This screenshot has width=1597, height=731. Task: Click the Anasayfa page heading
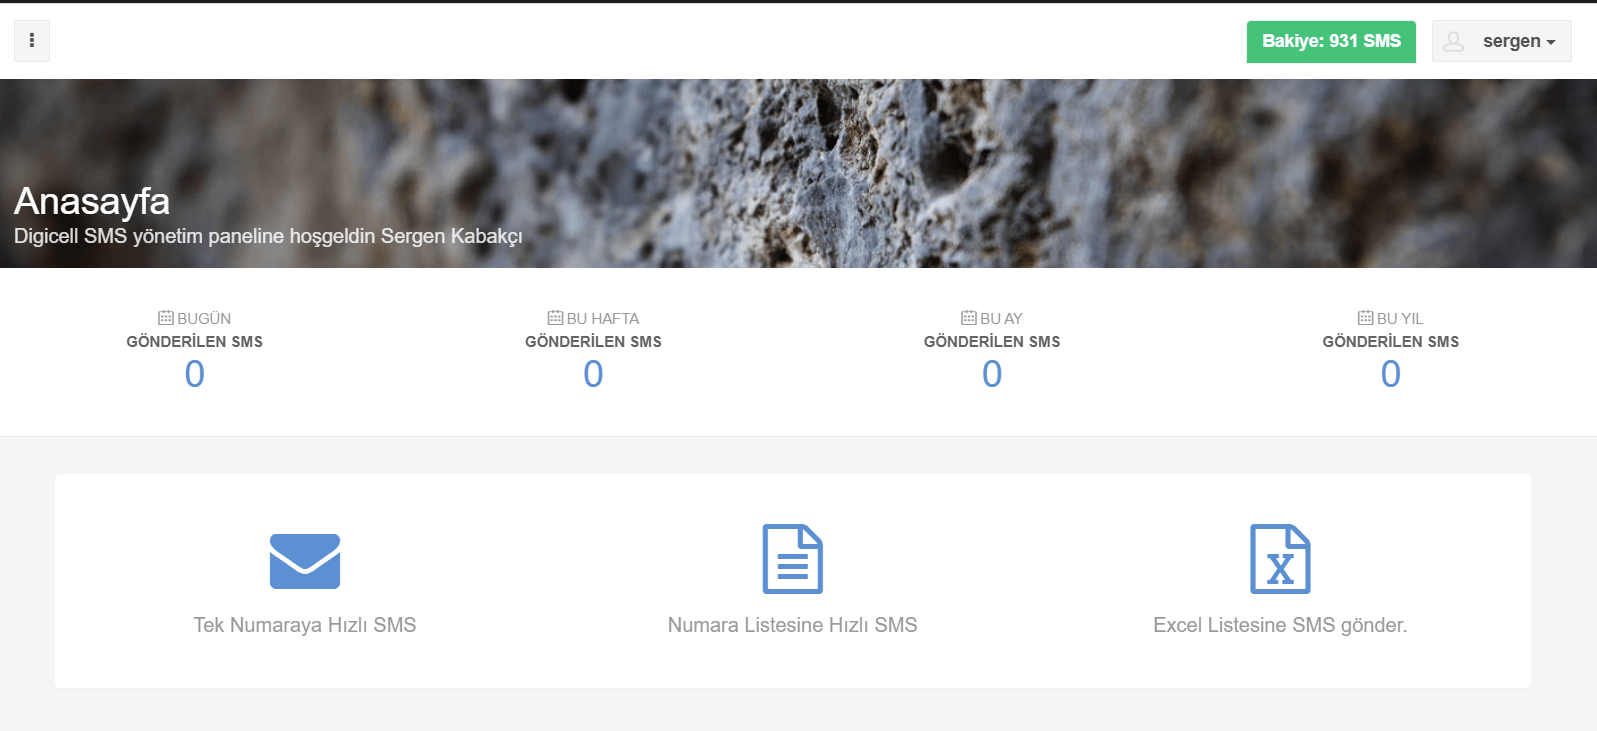(92, 201)
